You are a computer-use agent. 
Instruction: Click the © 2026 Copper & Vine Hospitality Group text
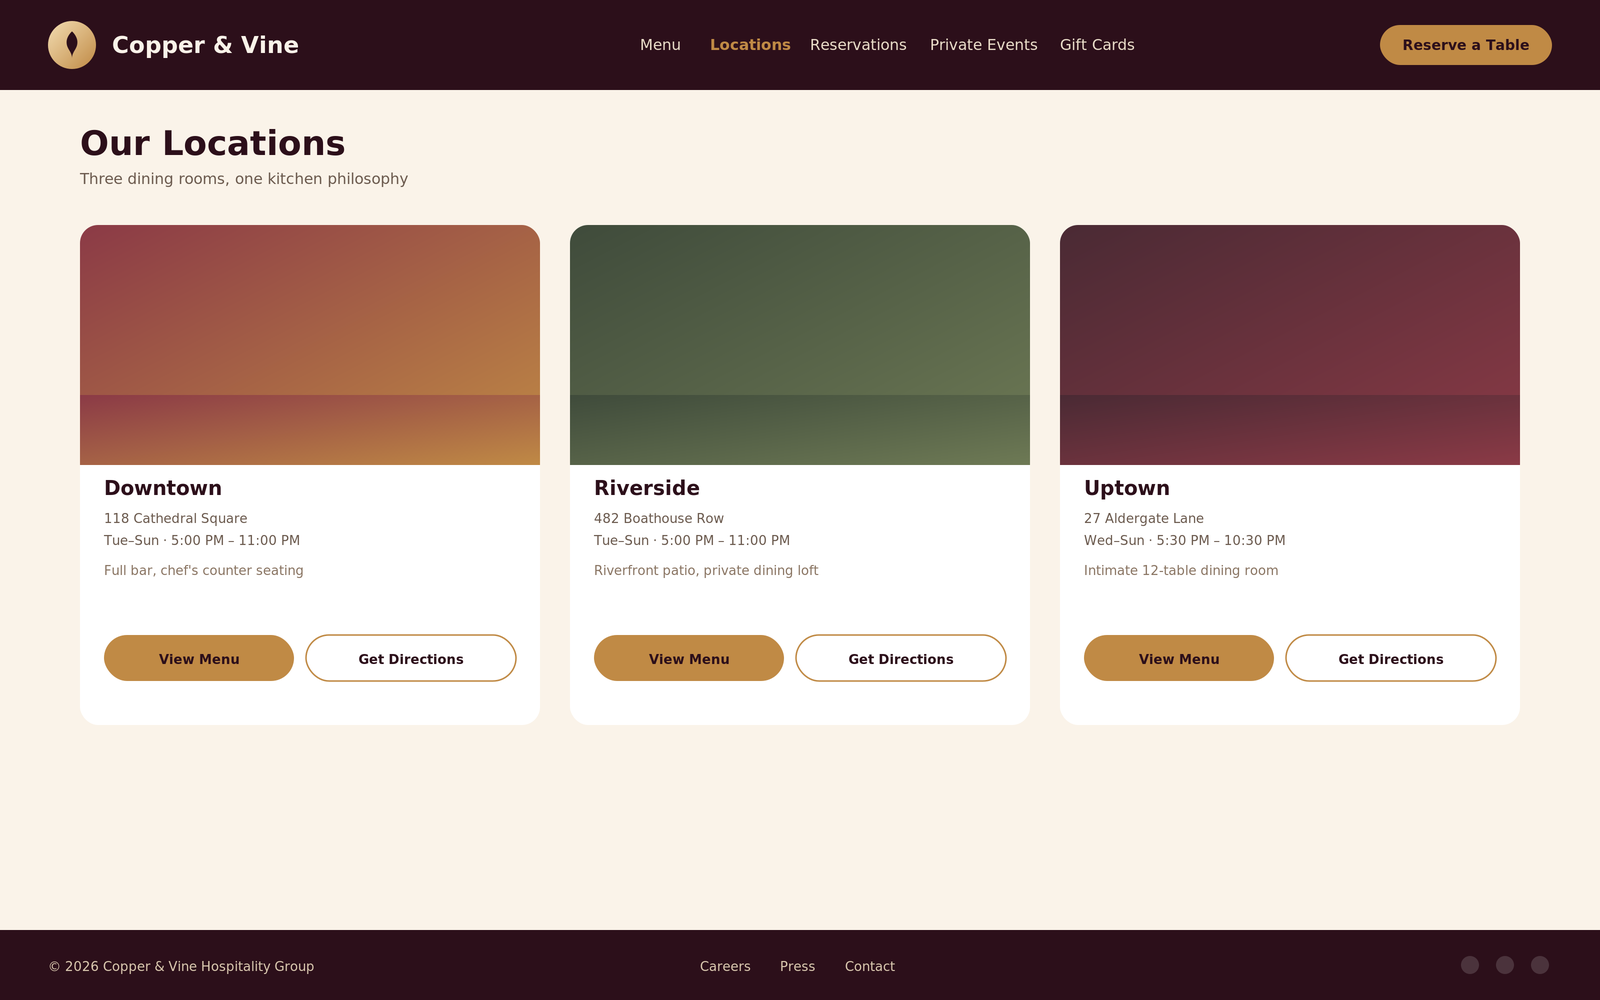(181, 966)
